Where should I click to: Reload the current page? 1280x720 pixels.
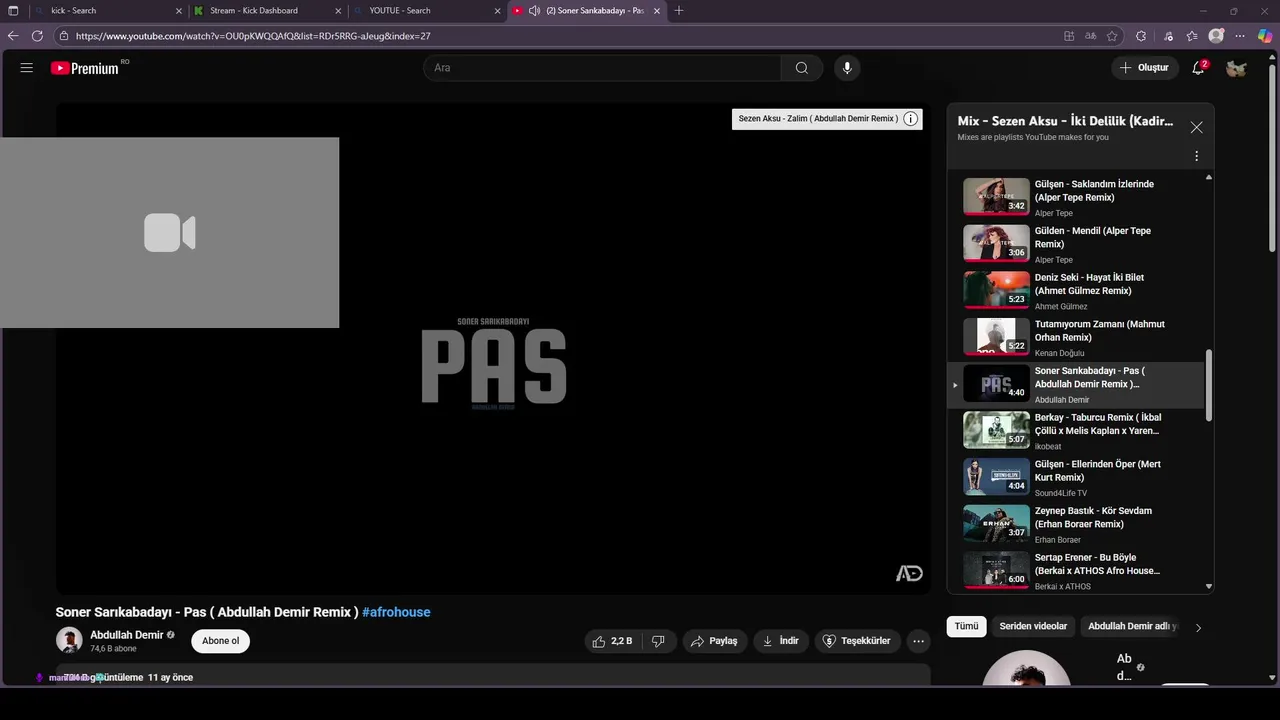coord(37,36)
